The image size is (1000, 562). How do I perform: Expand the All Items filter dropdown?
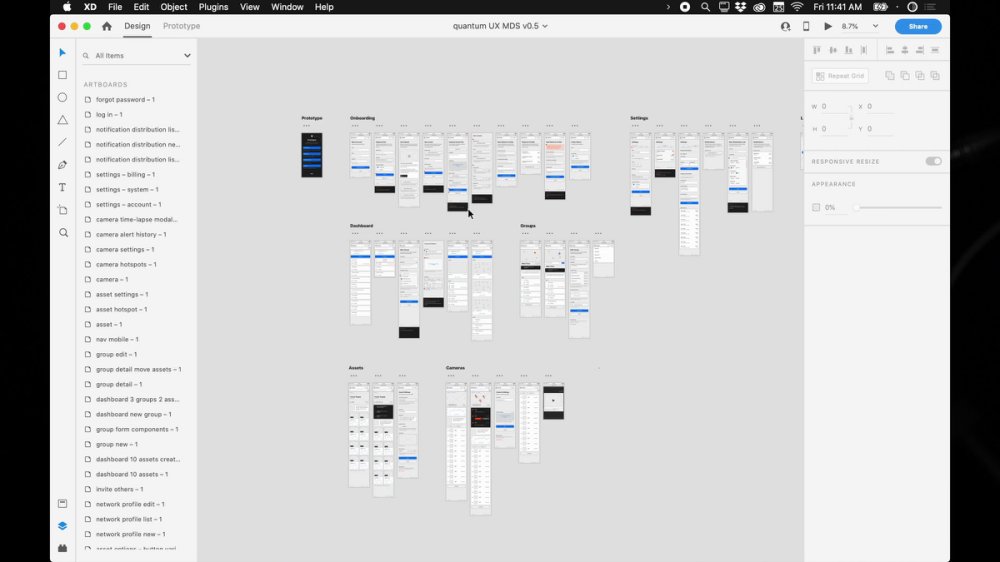187,55
